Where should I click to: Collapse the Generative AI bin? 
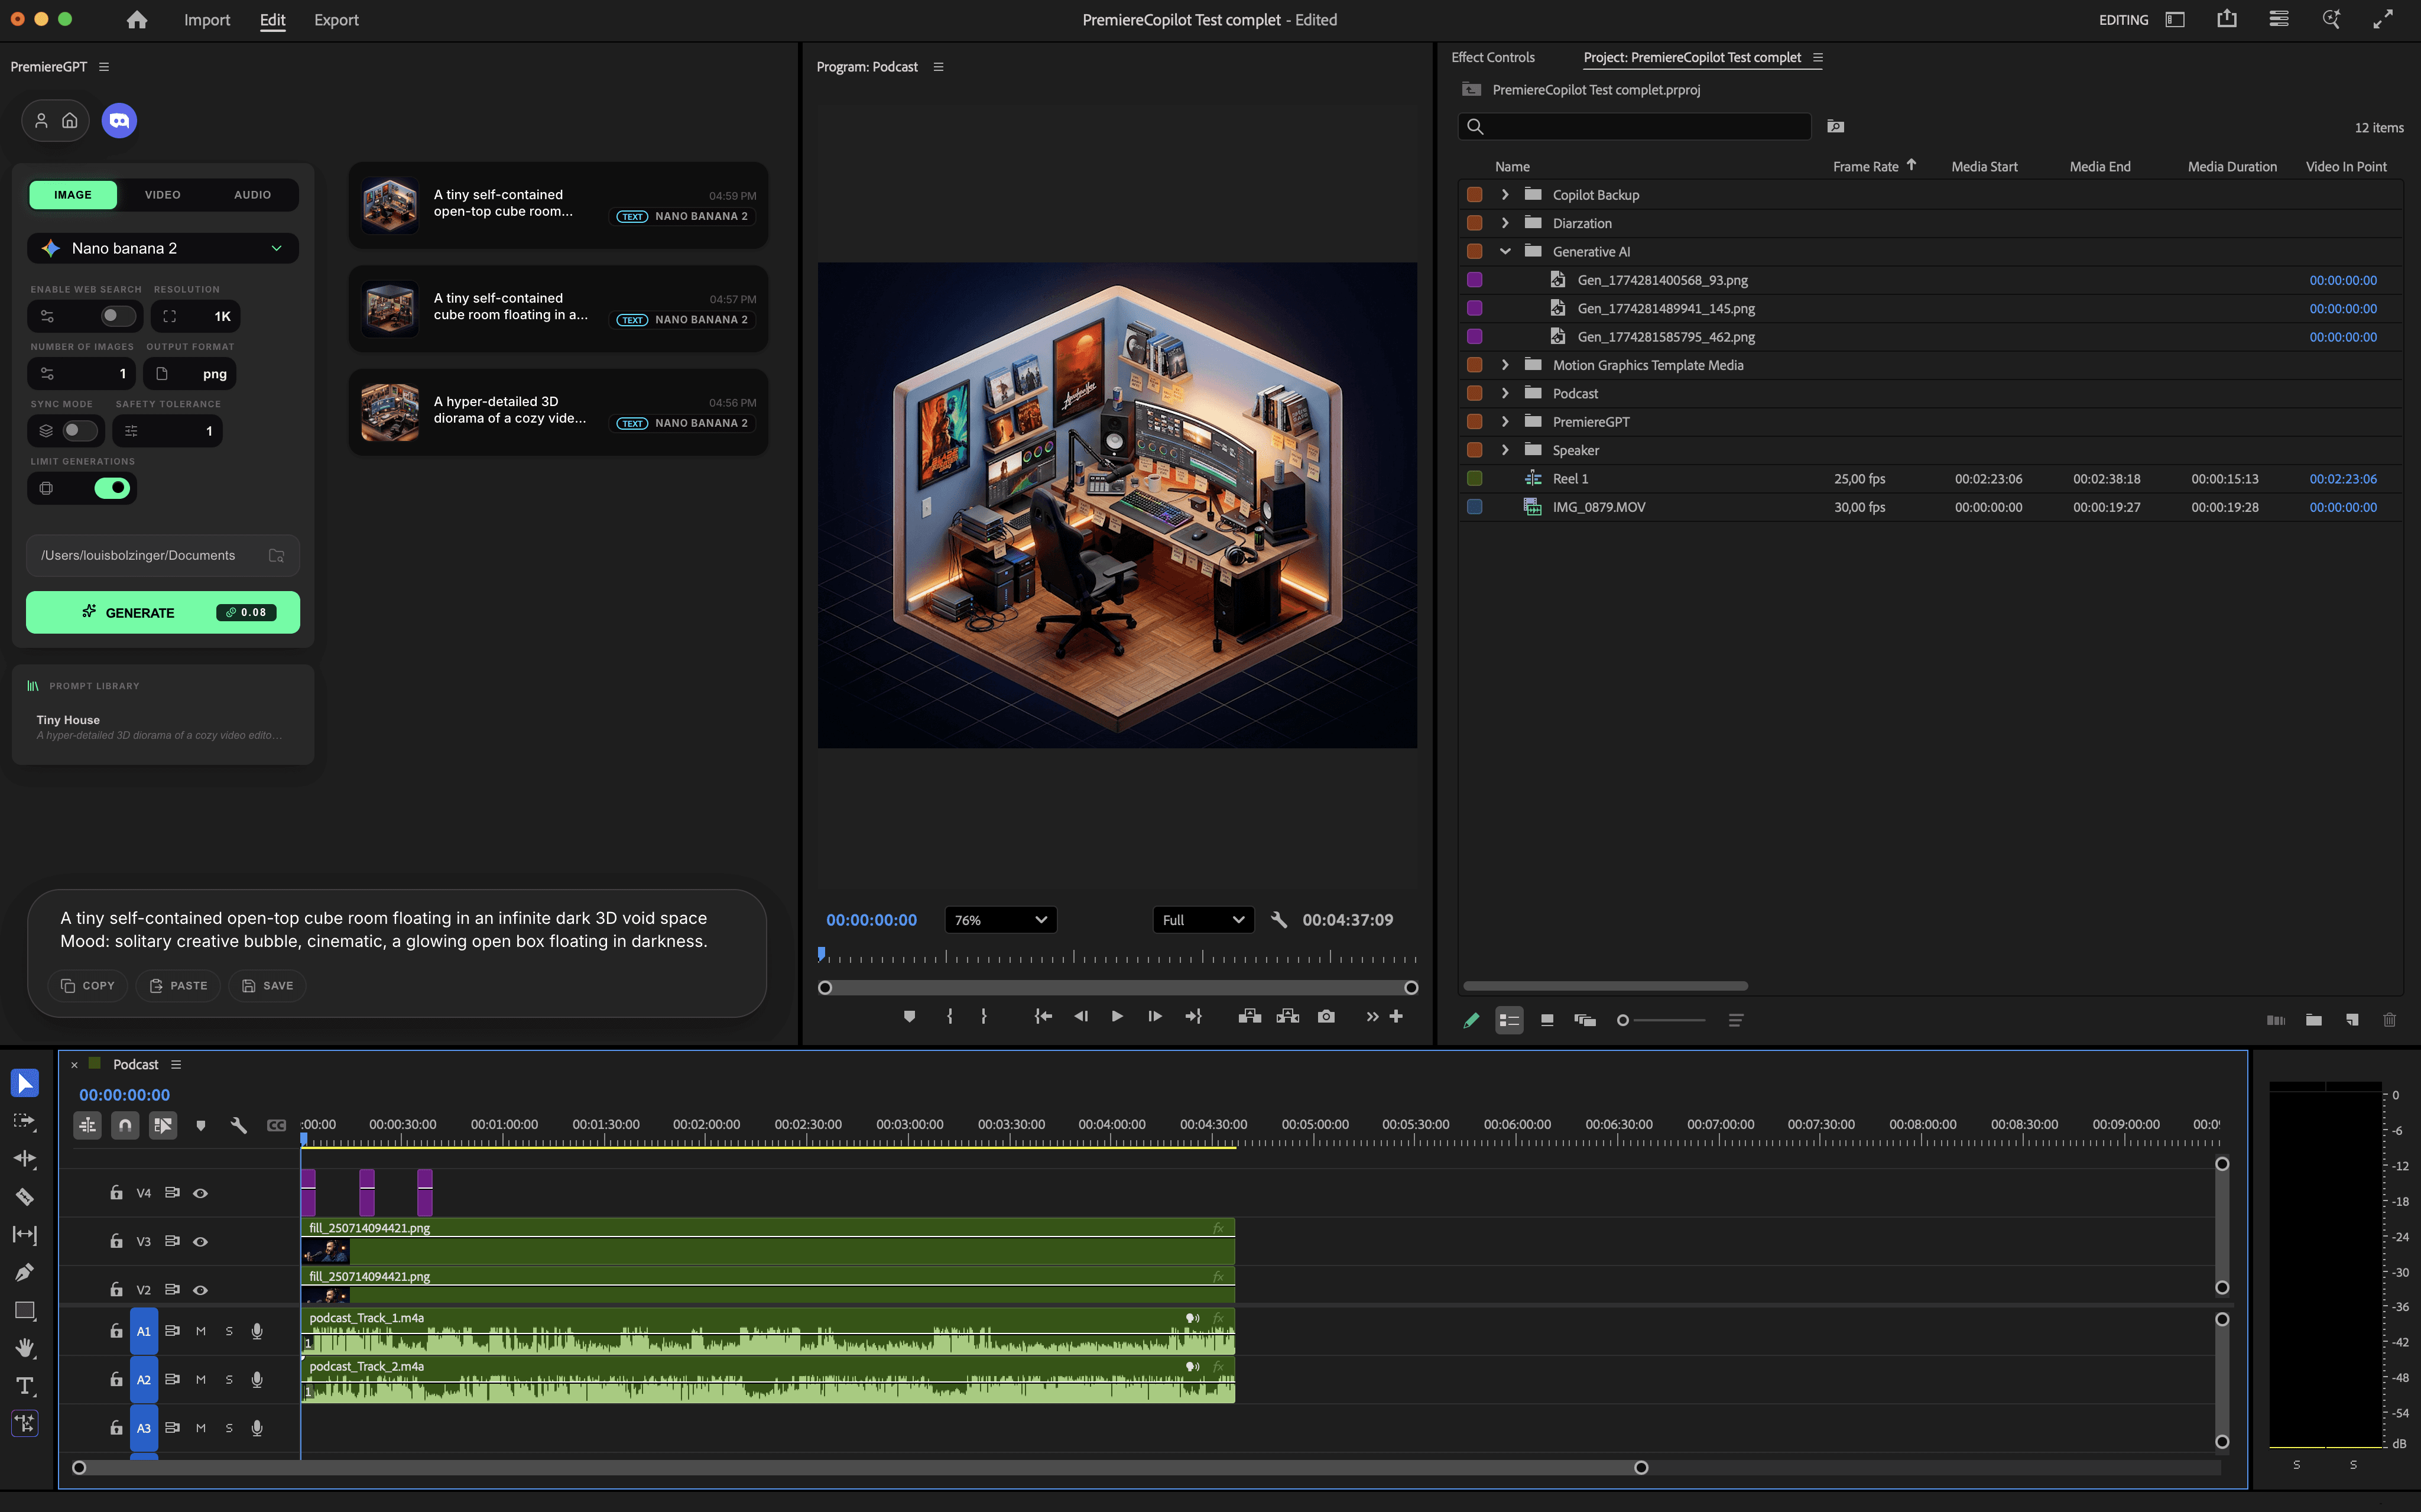point(1506,251)
